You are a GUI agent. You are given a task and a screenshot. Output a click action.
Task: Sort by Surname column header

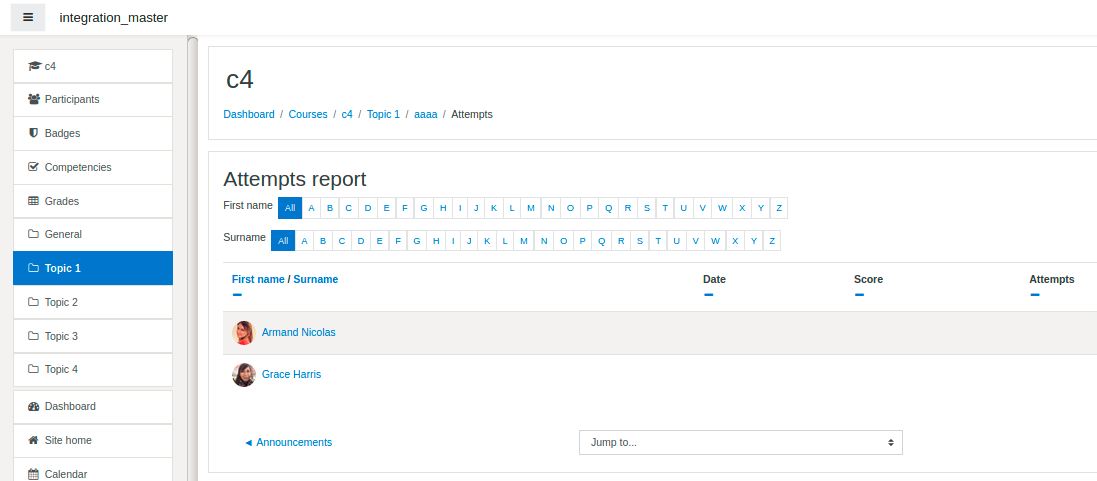click(x=316, y=279)
